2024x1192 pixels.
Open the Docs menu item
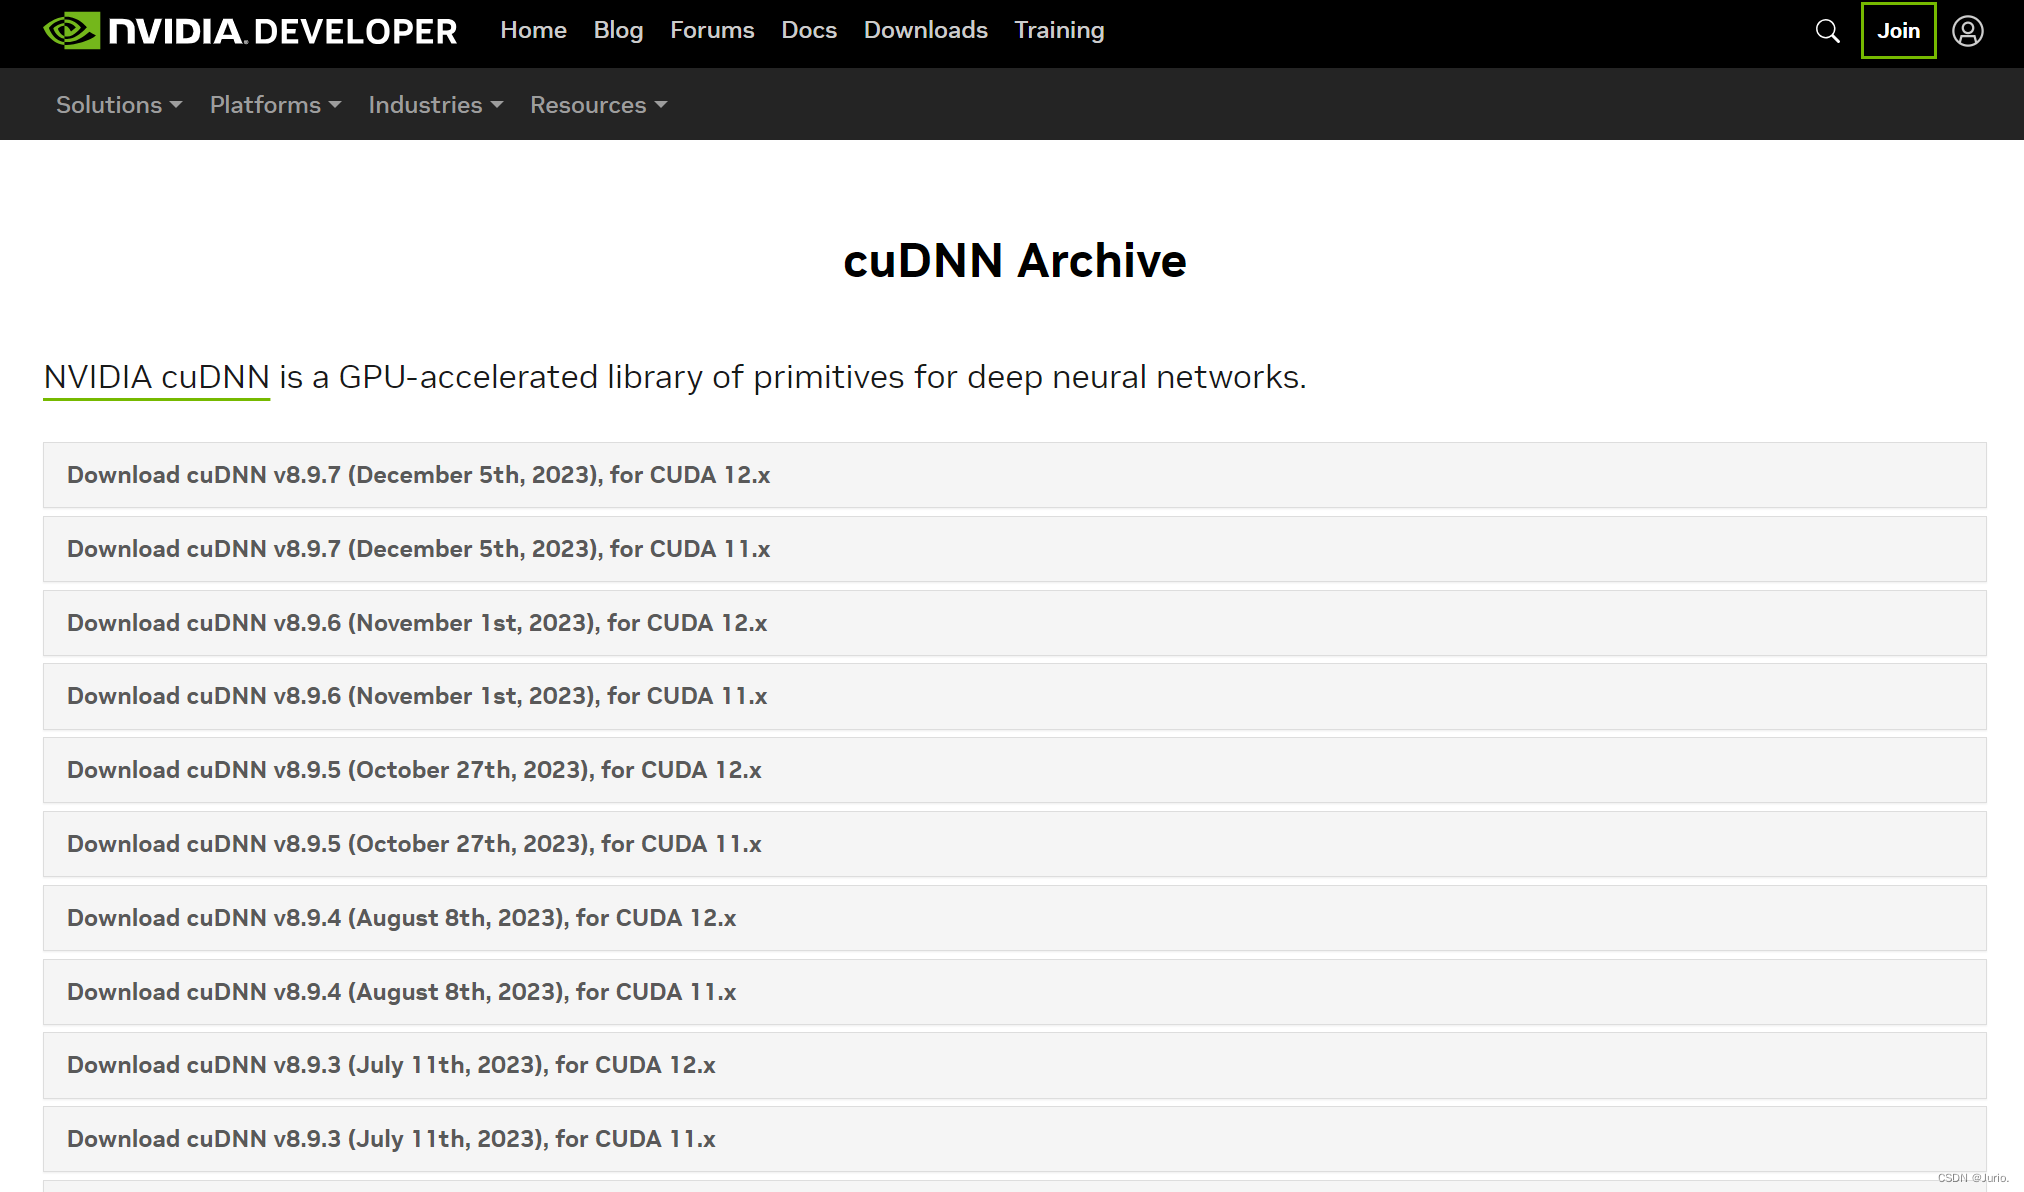click(x=809, y=31)
